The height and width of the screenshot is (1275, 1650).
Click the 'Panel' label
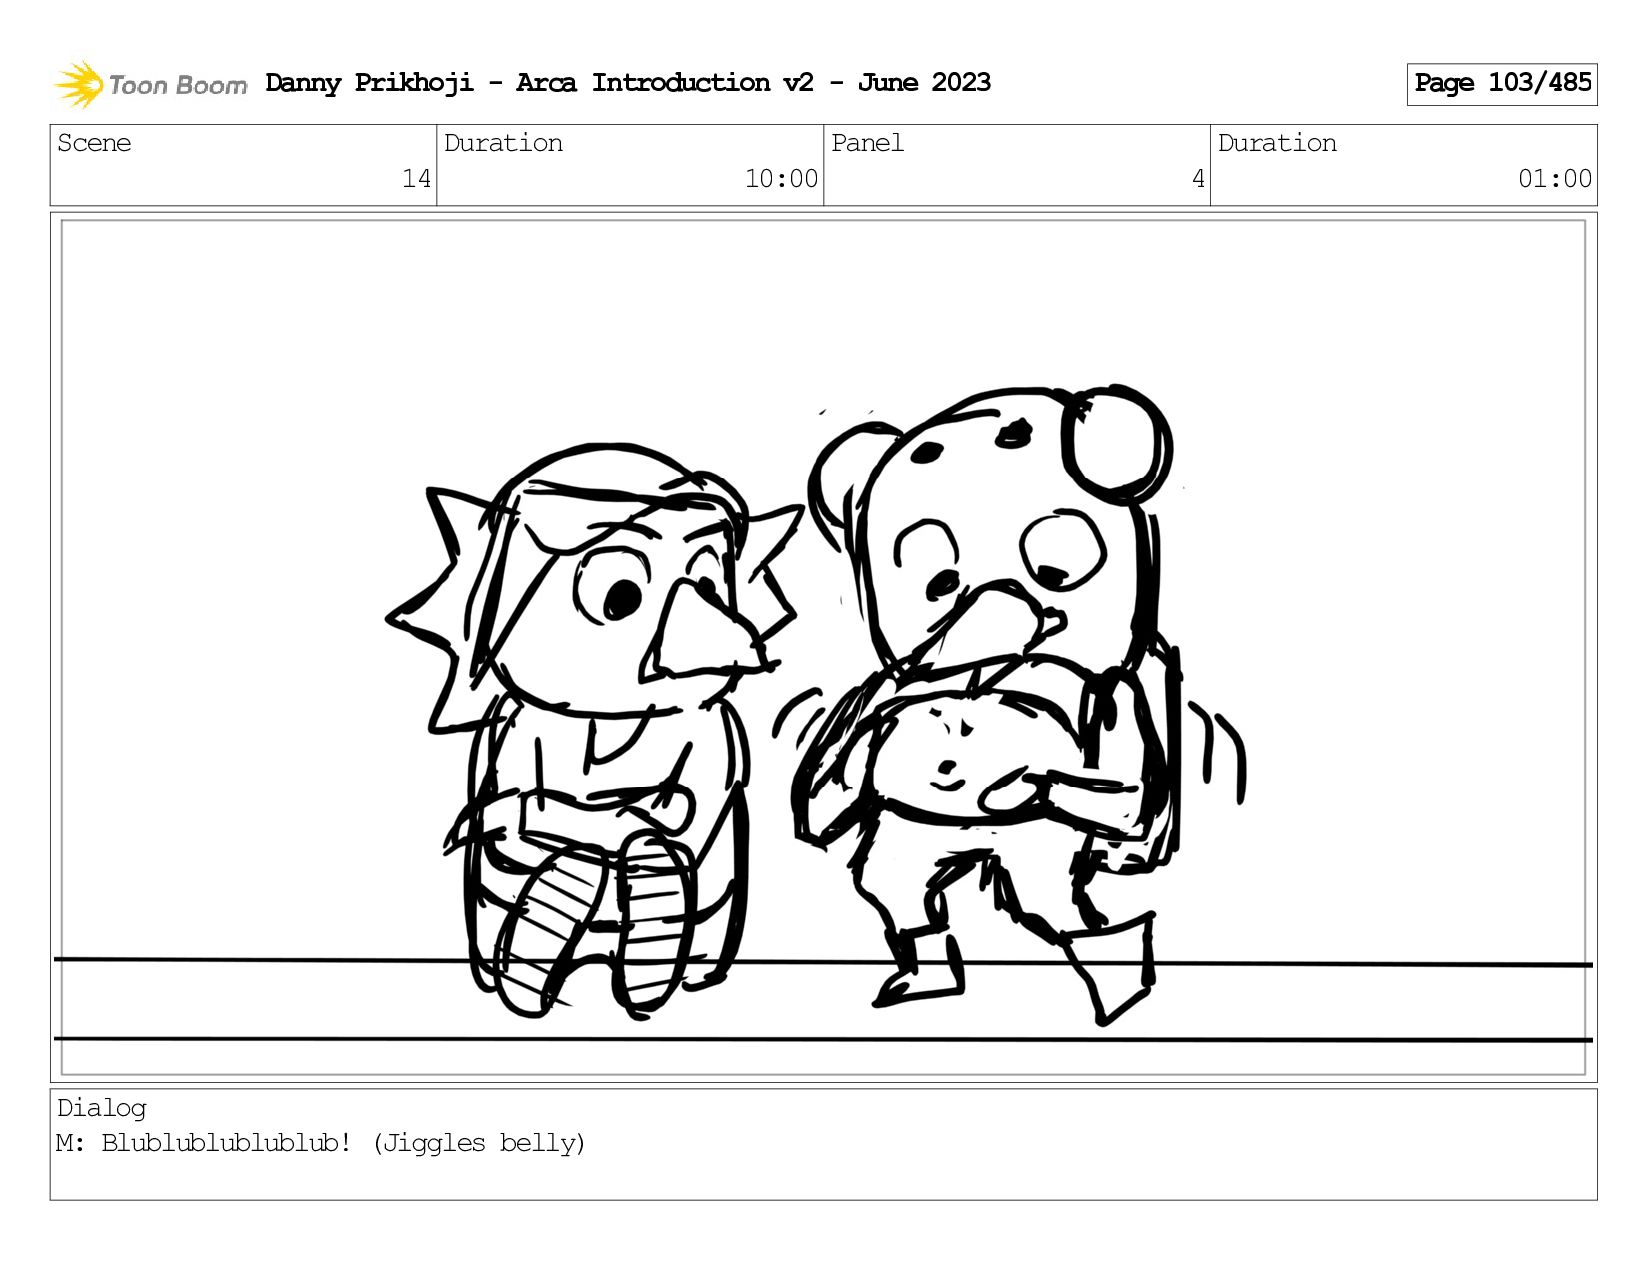[867, 143]
